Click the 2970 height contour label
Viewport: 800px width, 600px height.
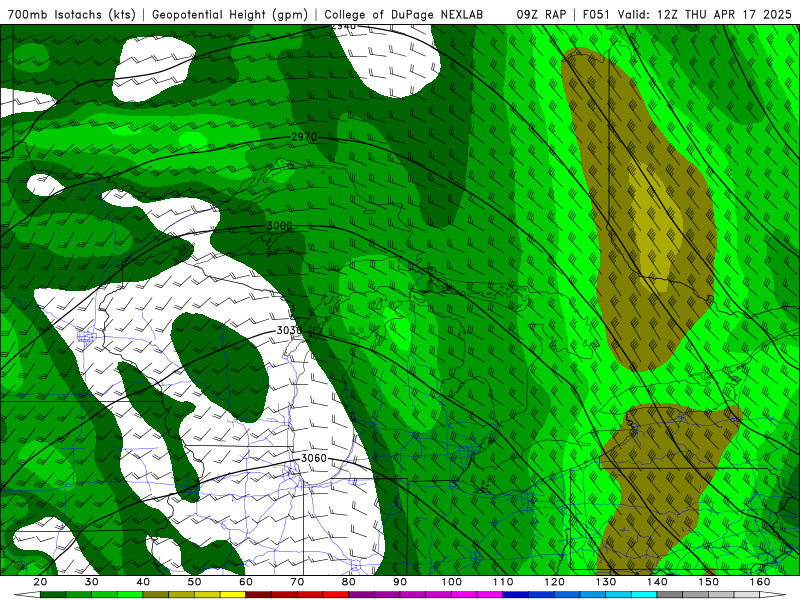tap(304, 137)
